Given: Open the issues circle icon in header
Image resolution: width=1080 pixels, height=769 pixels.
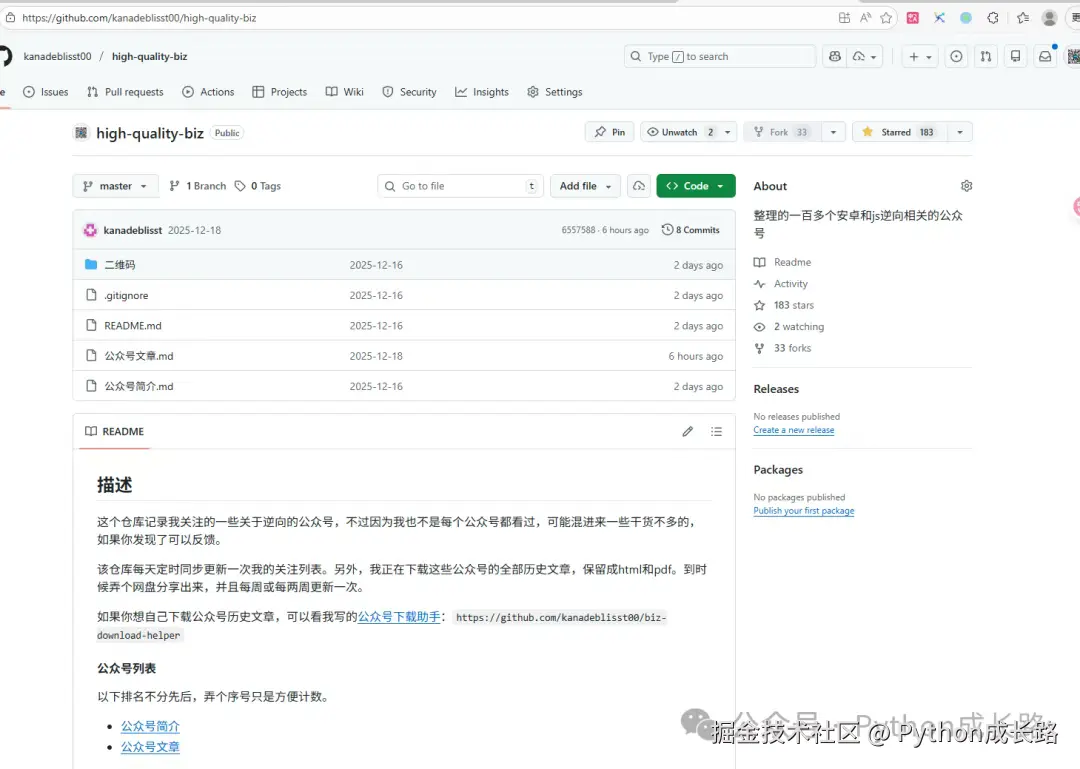Looking at the screenshot, I should [x=956, y=57].
